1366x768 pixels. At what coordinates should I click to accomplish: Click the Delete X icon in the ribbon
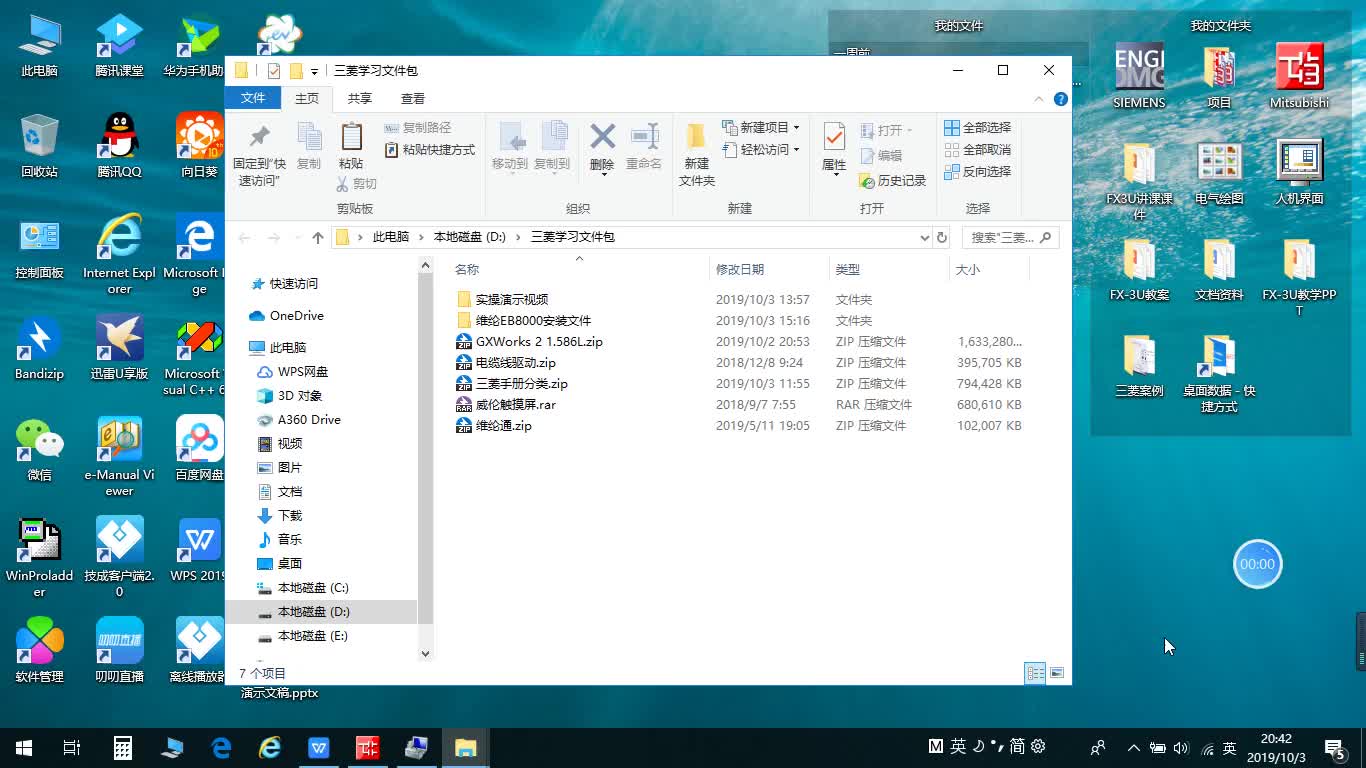(x=602, y=136)
